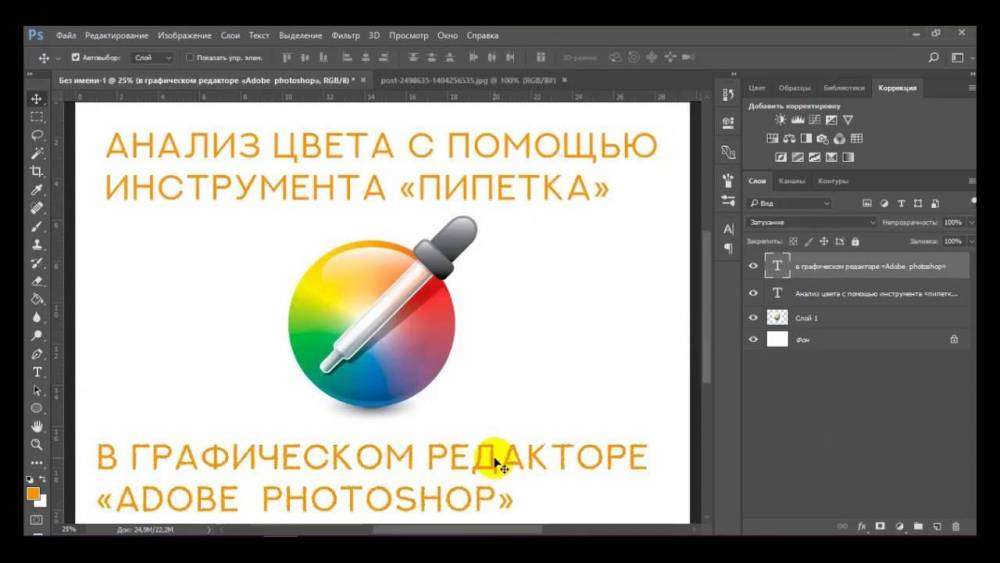Open the Фильтр menu
1000x563 pixels.
[x=346, y=36]
